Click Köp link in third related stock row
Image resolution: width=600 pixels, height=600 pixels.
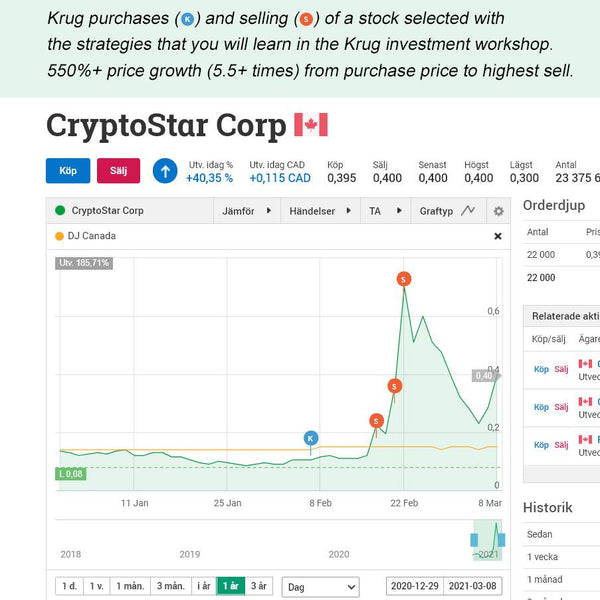tap(541, 445)
